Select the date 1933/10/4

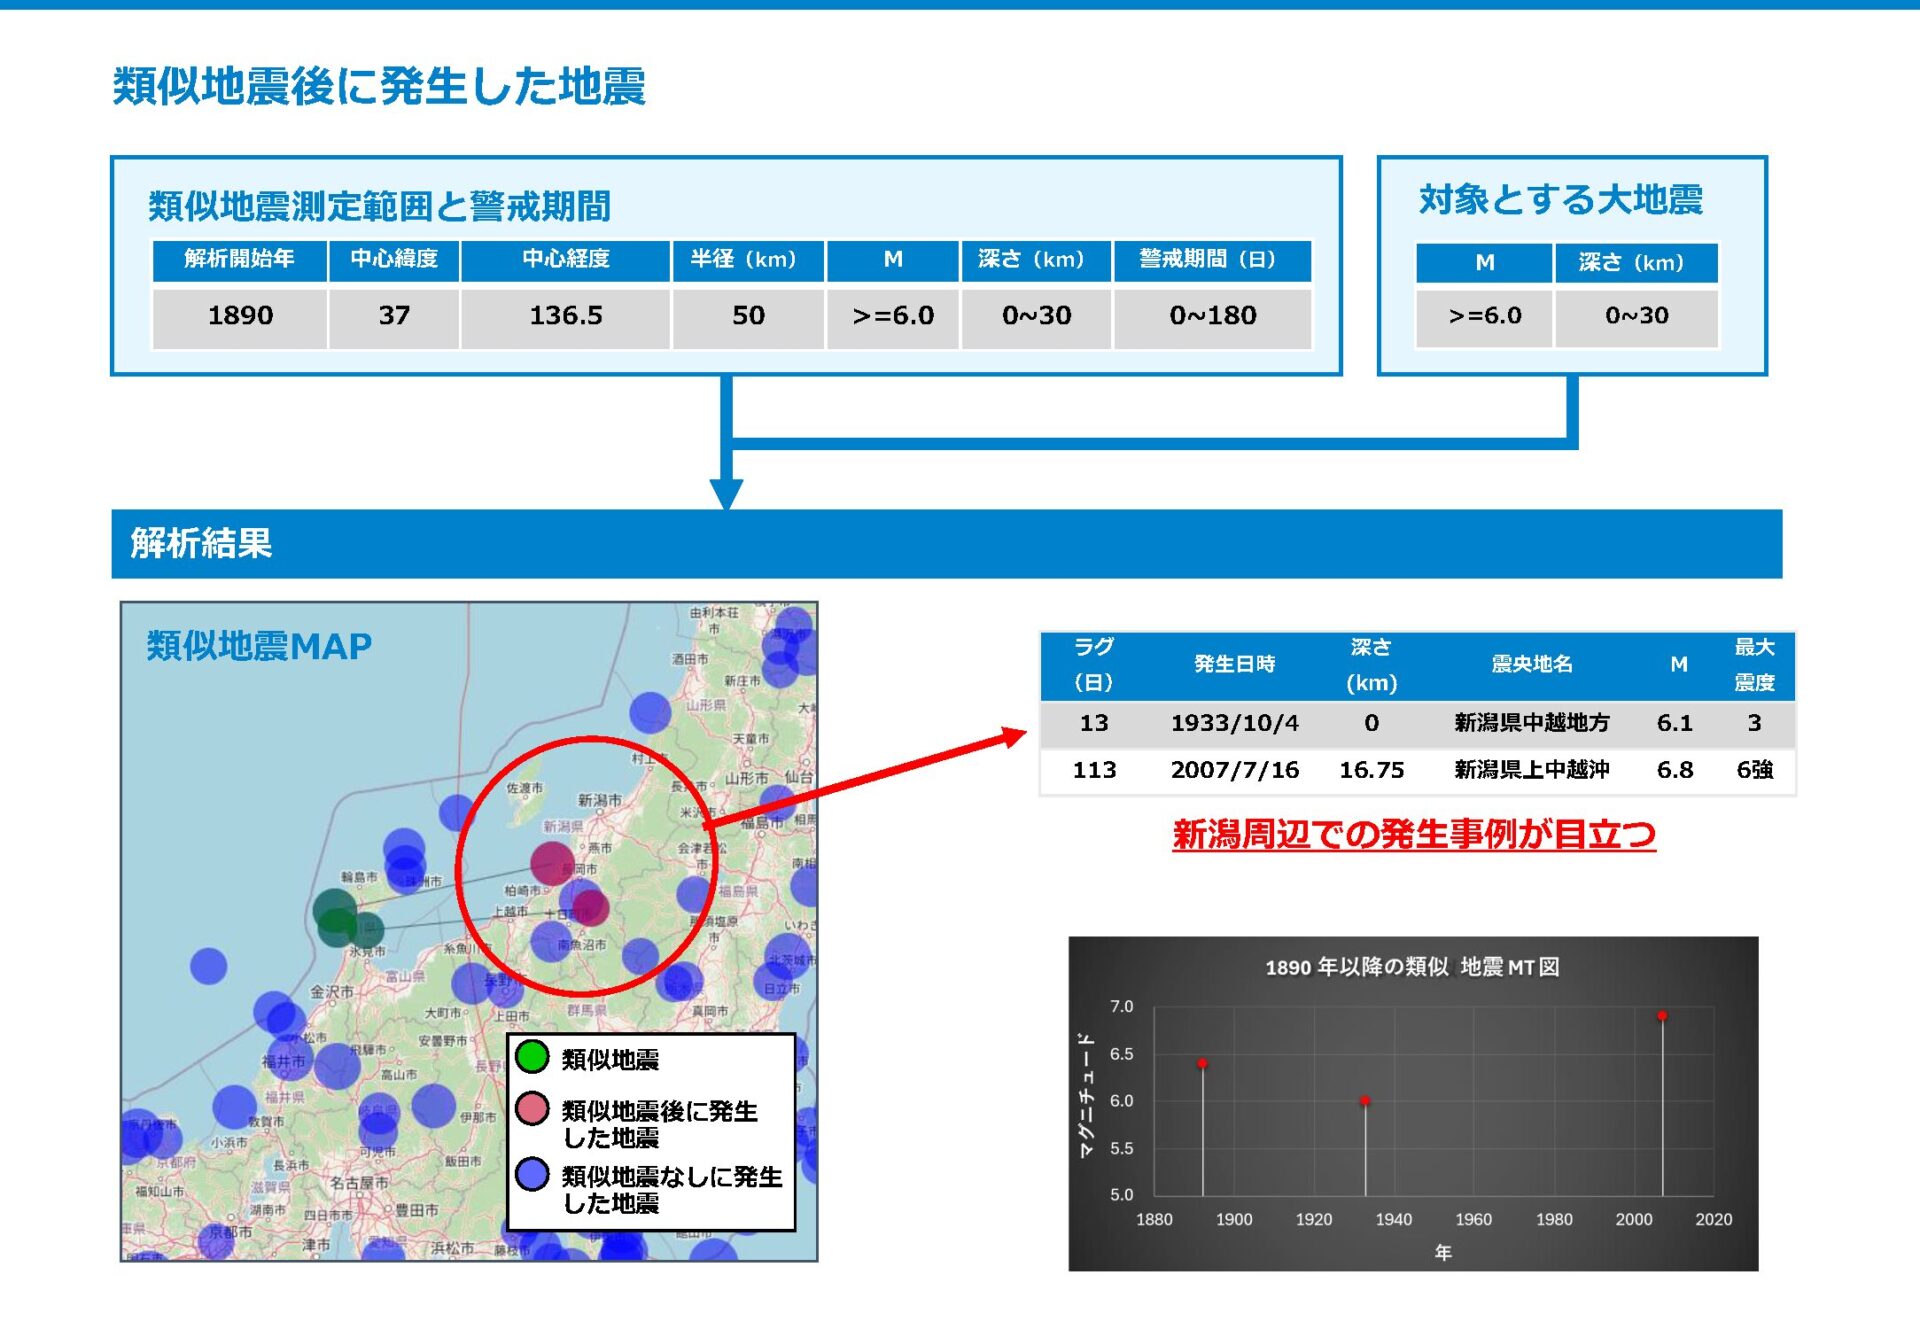(1235, 723)
